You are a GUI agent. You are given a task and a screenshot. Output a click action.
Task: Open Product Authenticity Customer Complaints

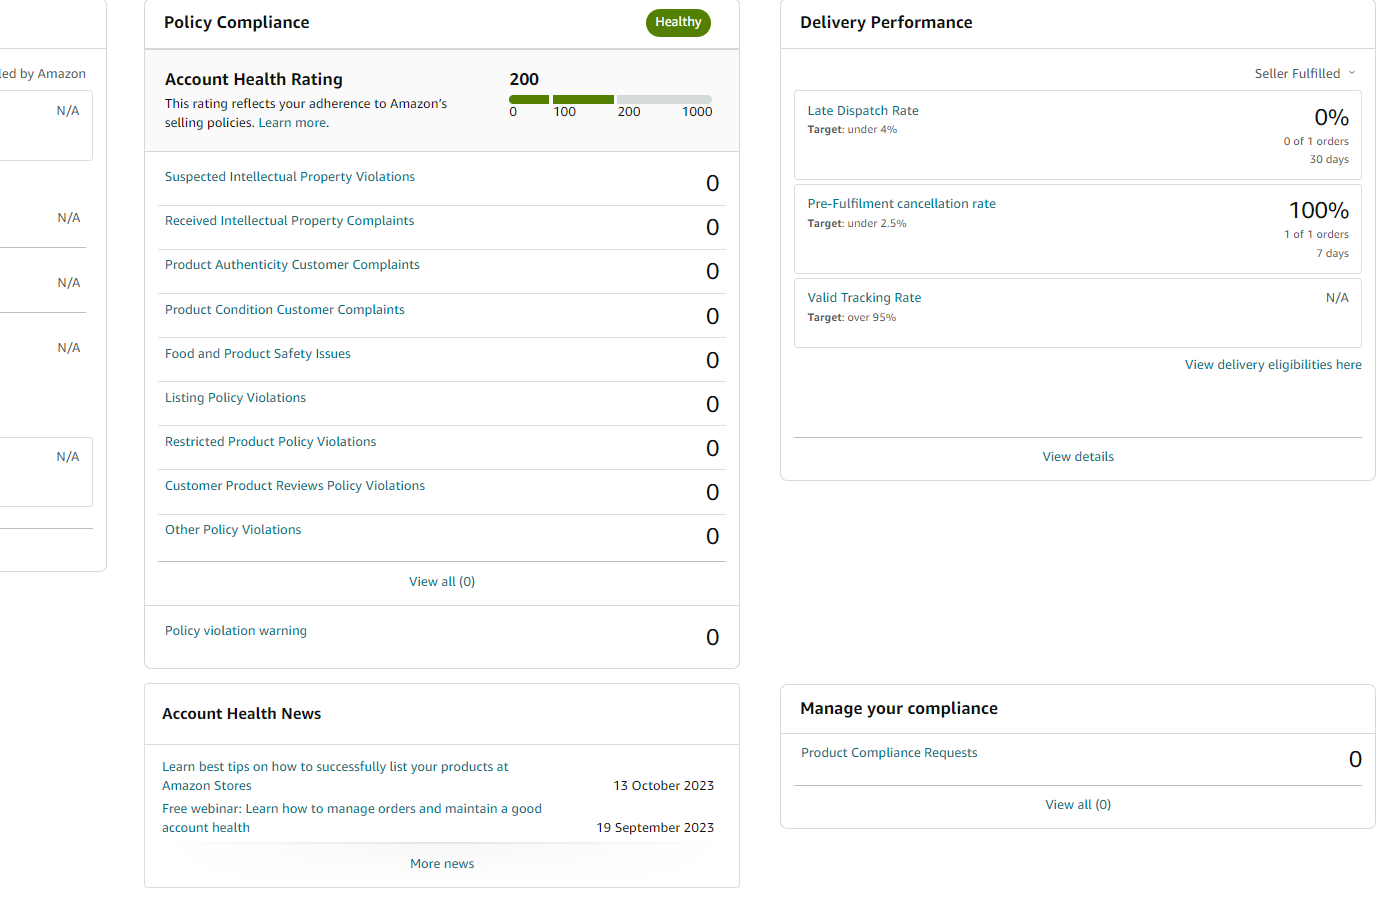coord(292,265)
